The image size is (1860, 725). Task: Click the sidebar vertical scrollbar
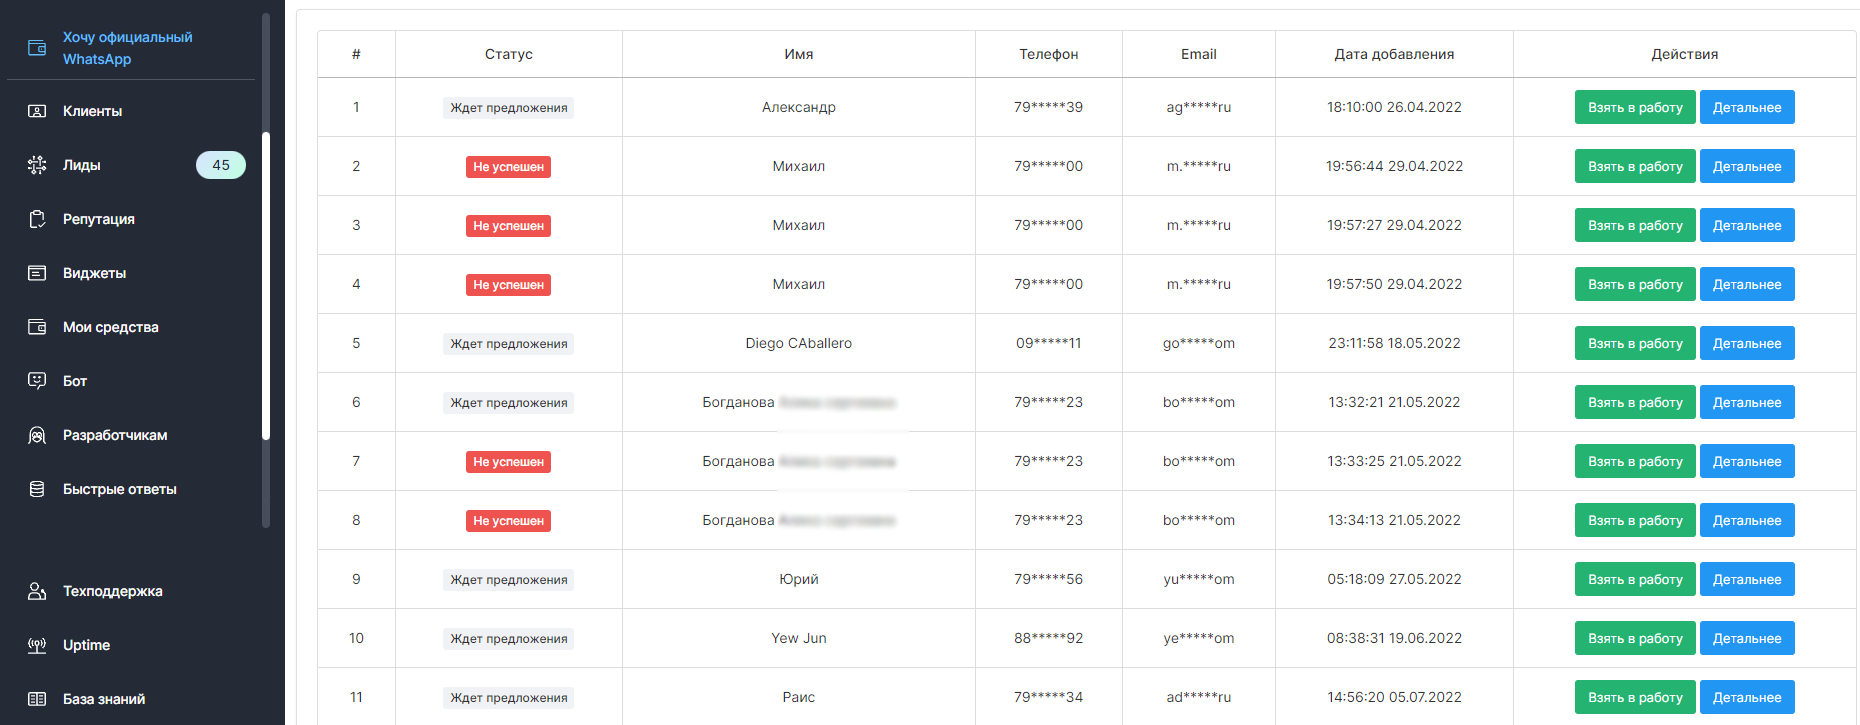pos(266,285)
